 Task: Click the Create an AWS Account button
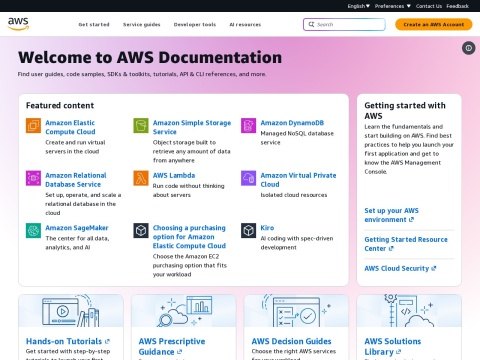point(434,24)
